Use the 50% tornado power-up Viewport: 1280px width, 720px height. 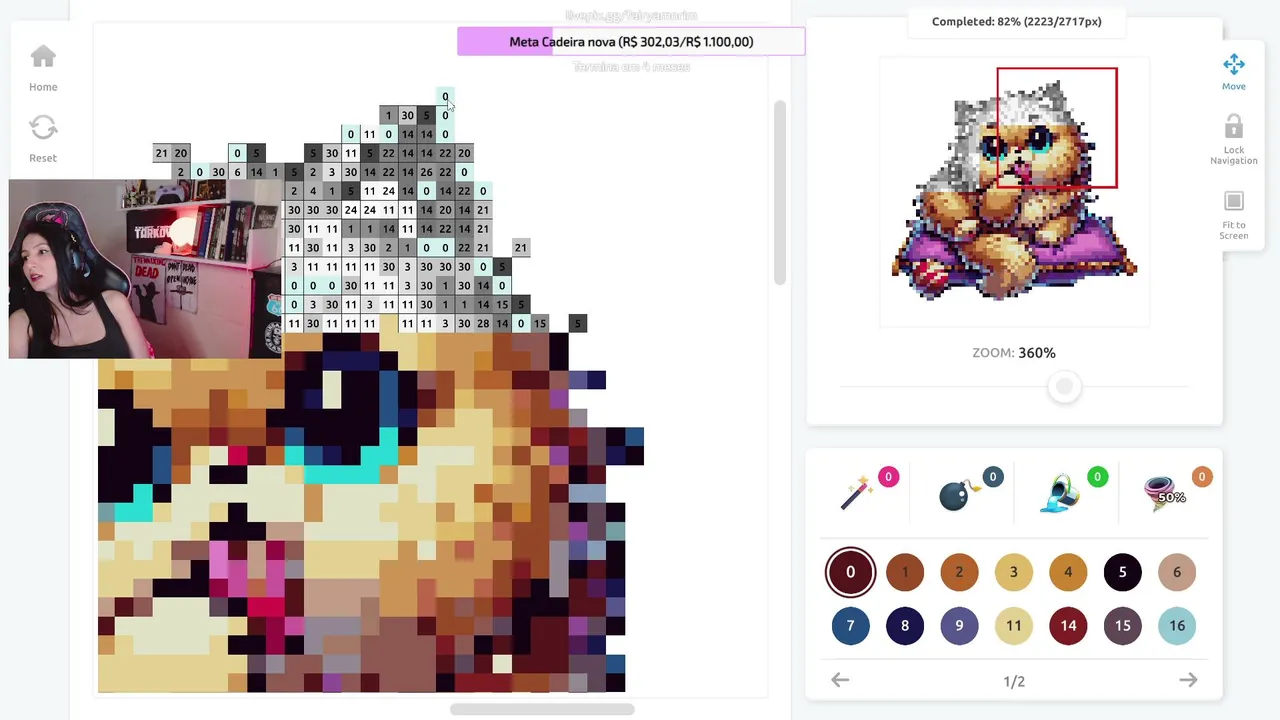1166,493
